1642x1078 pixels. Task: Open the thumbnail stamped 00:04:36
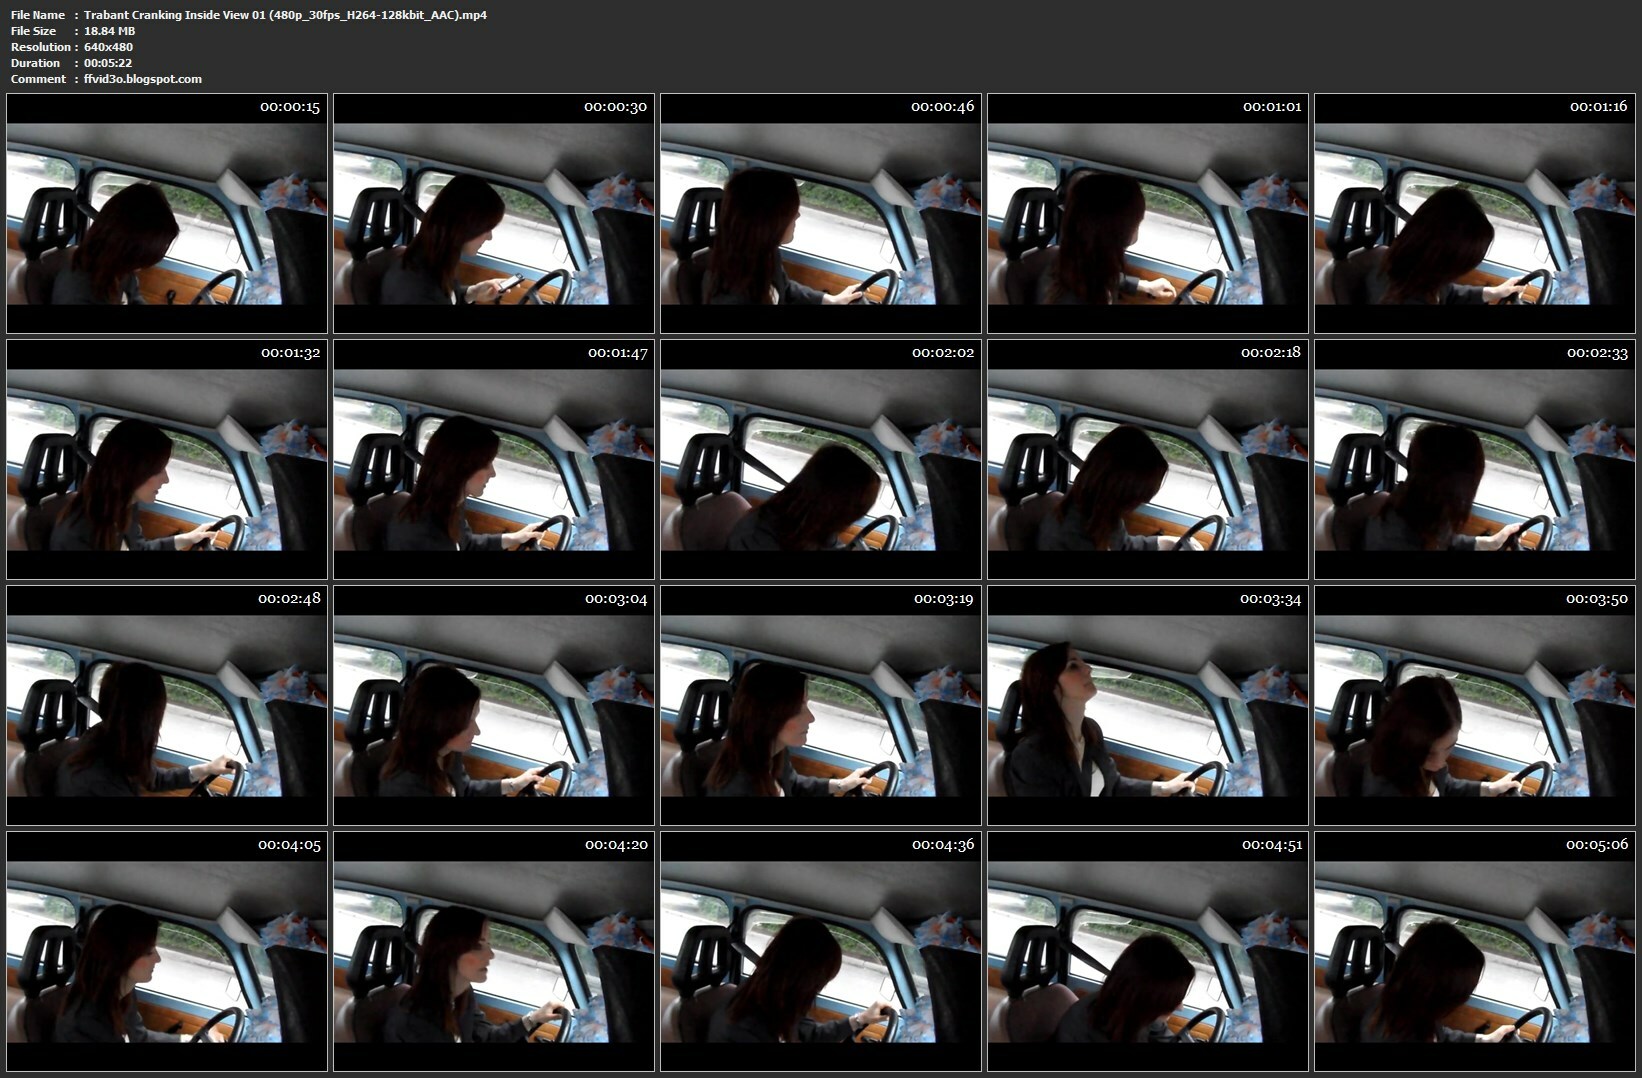[821, 951]
